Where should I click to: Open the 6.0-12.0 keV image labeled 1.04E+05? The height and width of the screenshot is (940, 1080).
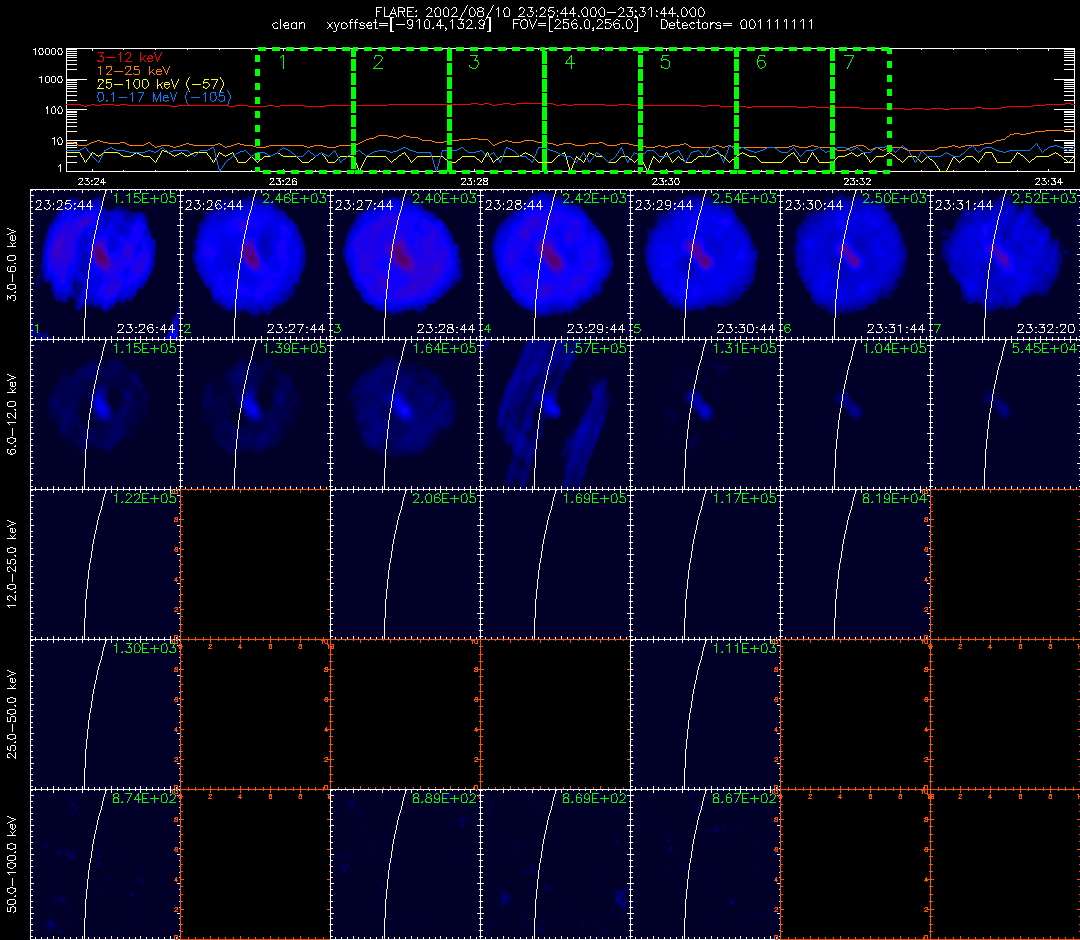(856, 415)
